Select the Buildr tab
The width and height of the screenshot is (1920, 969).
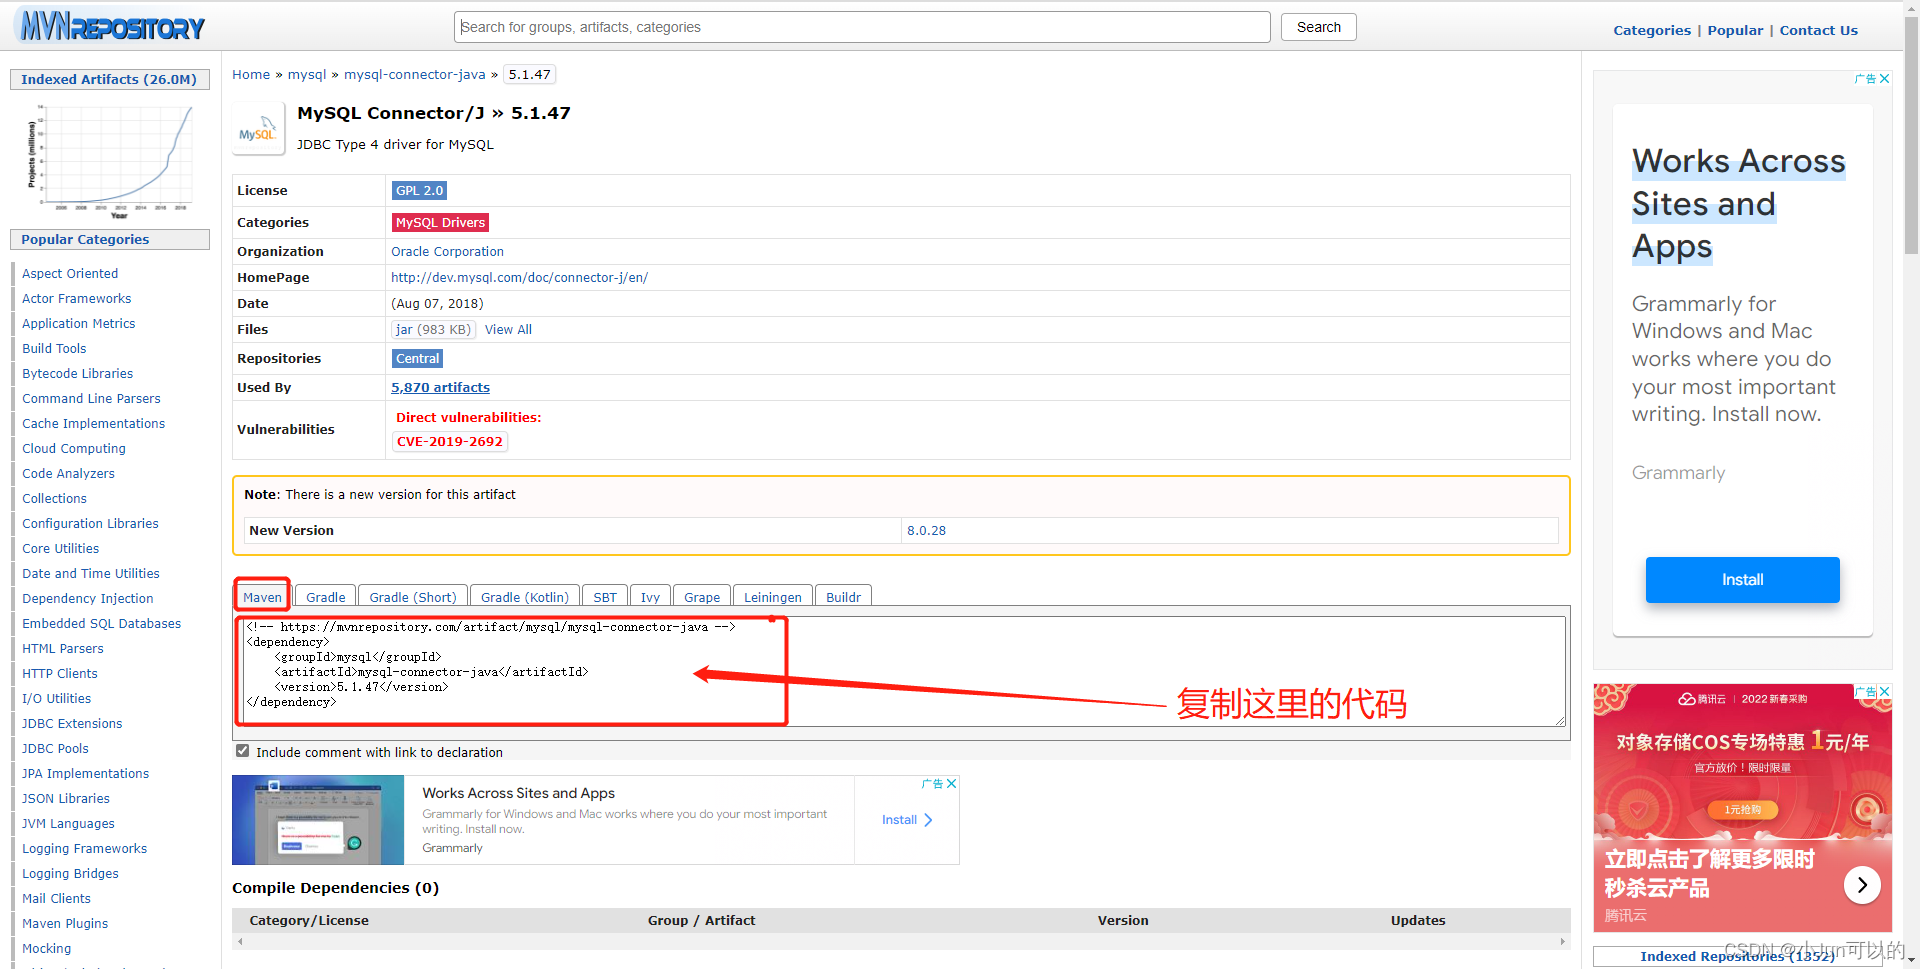843,597
